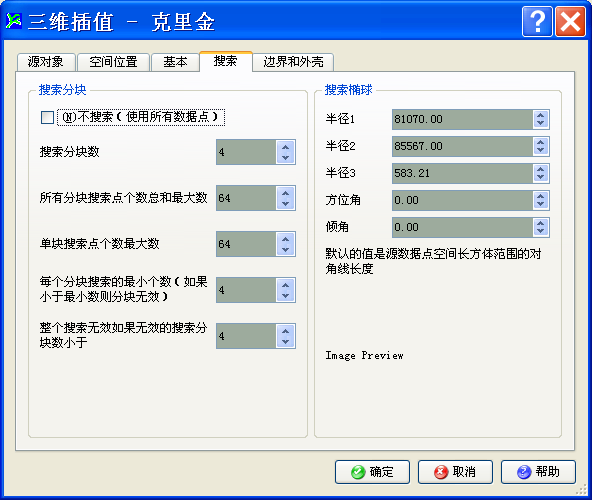
Task: Open the 空间位置 tab
Action: [x=113, y=62]
